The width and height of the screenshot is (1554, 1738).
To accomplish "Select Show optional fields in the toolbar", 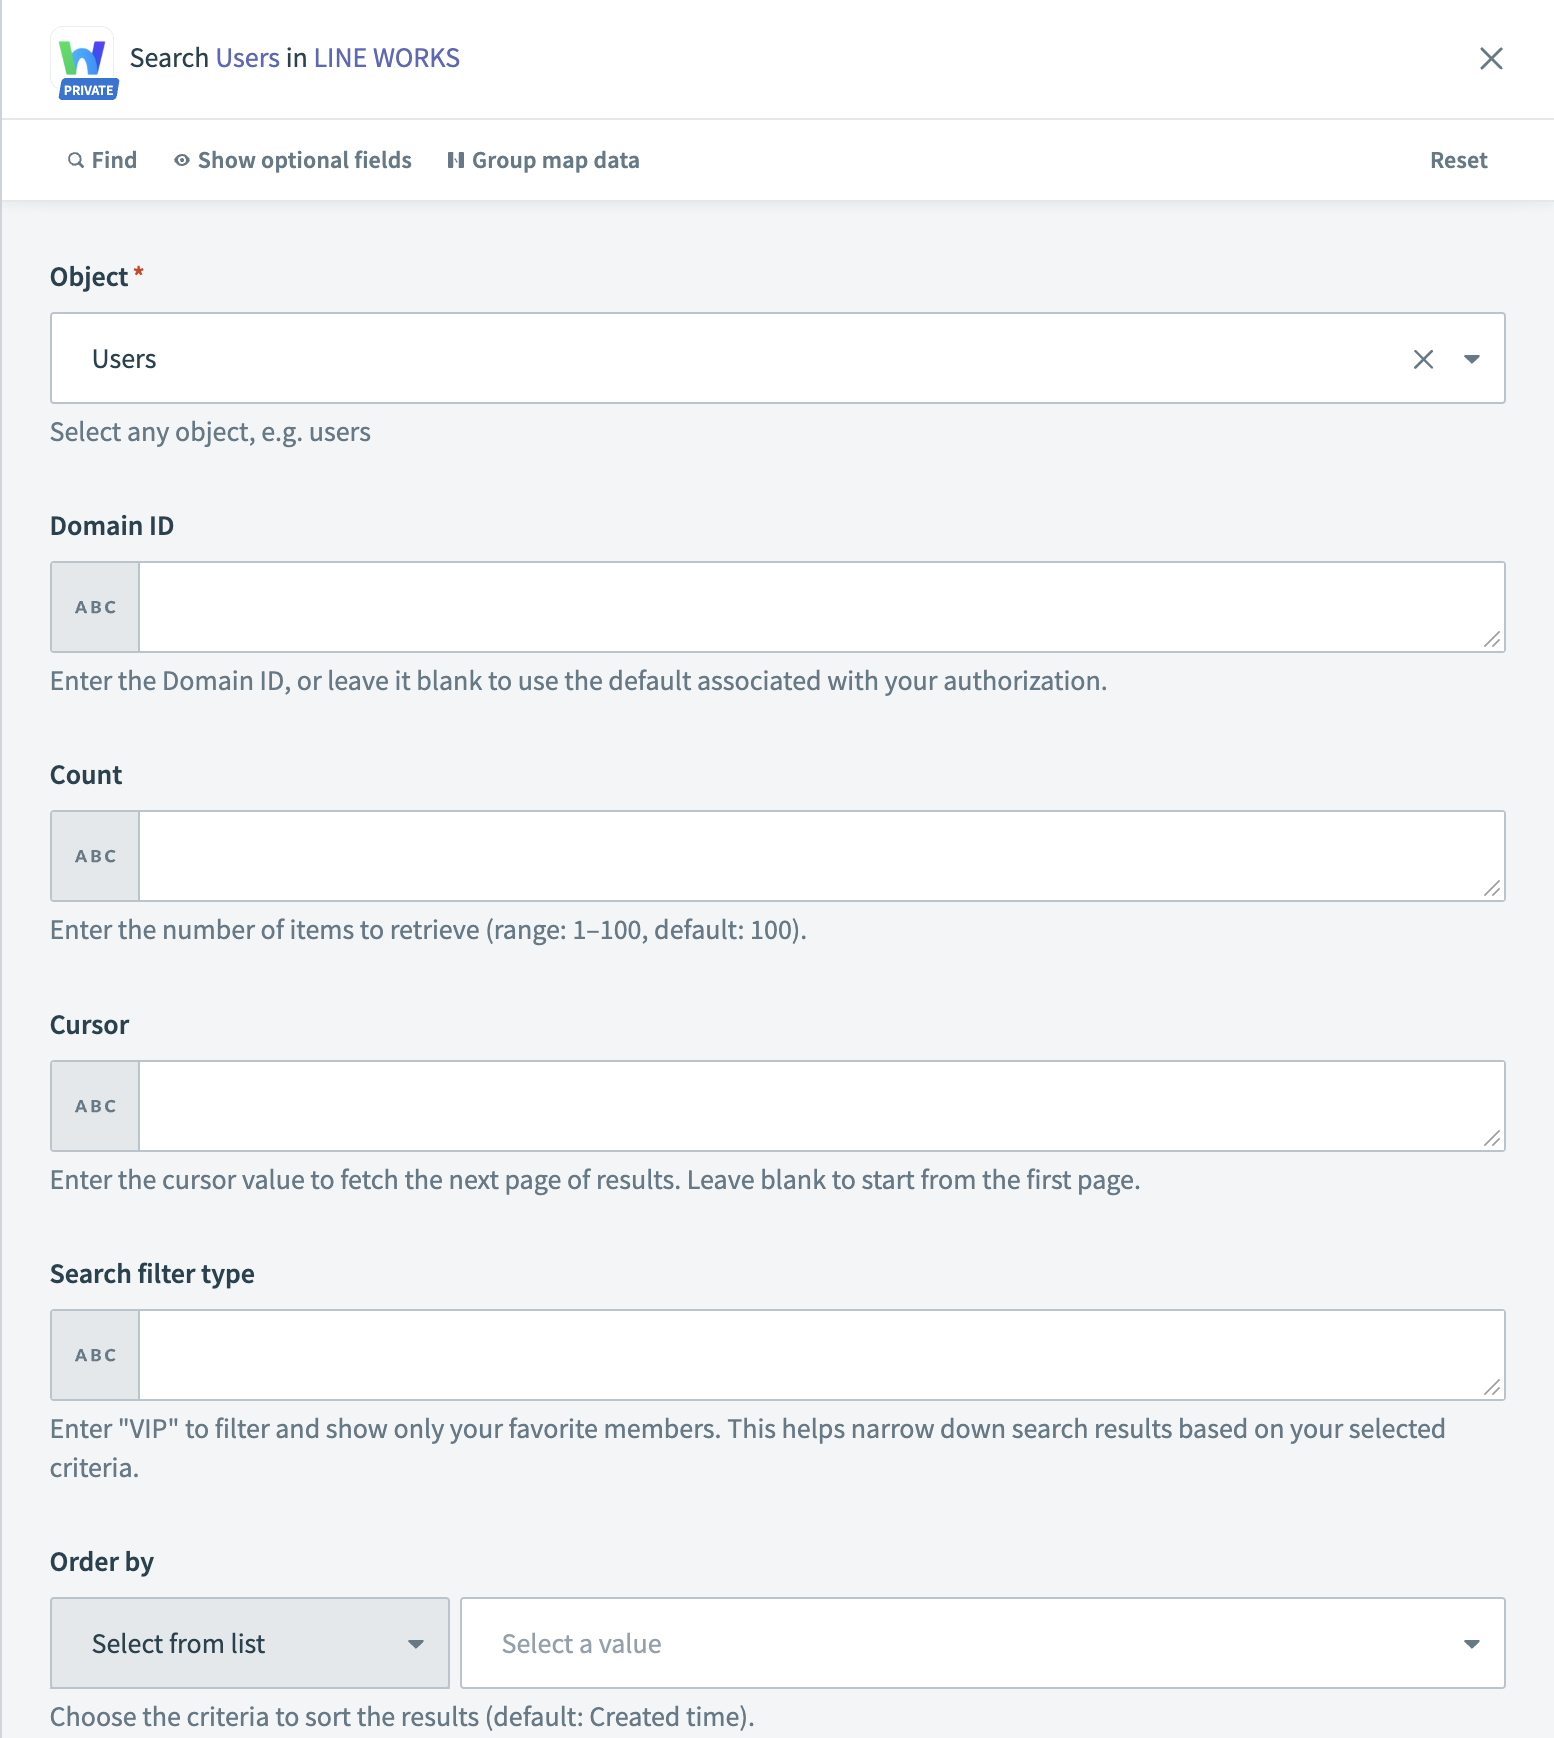I will pos(304,160).
